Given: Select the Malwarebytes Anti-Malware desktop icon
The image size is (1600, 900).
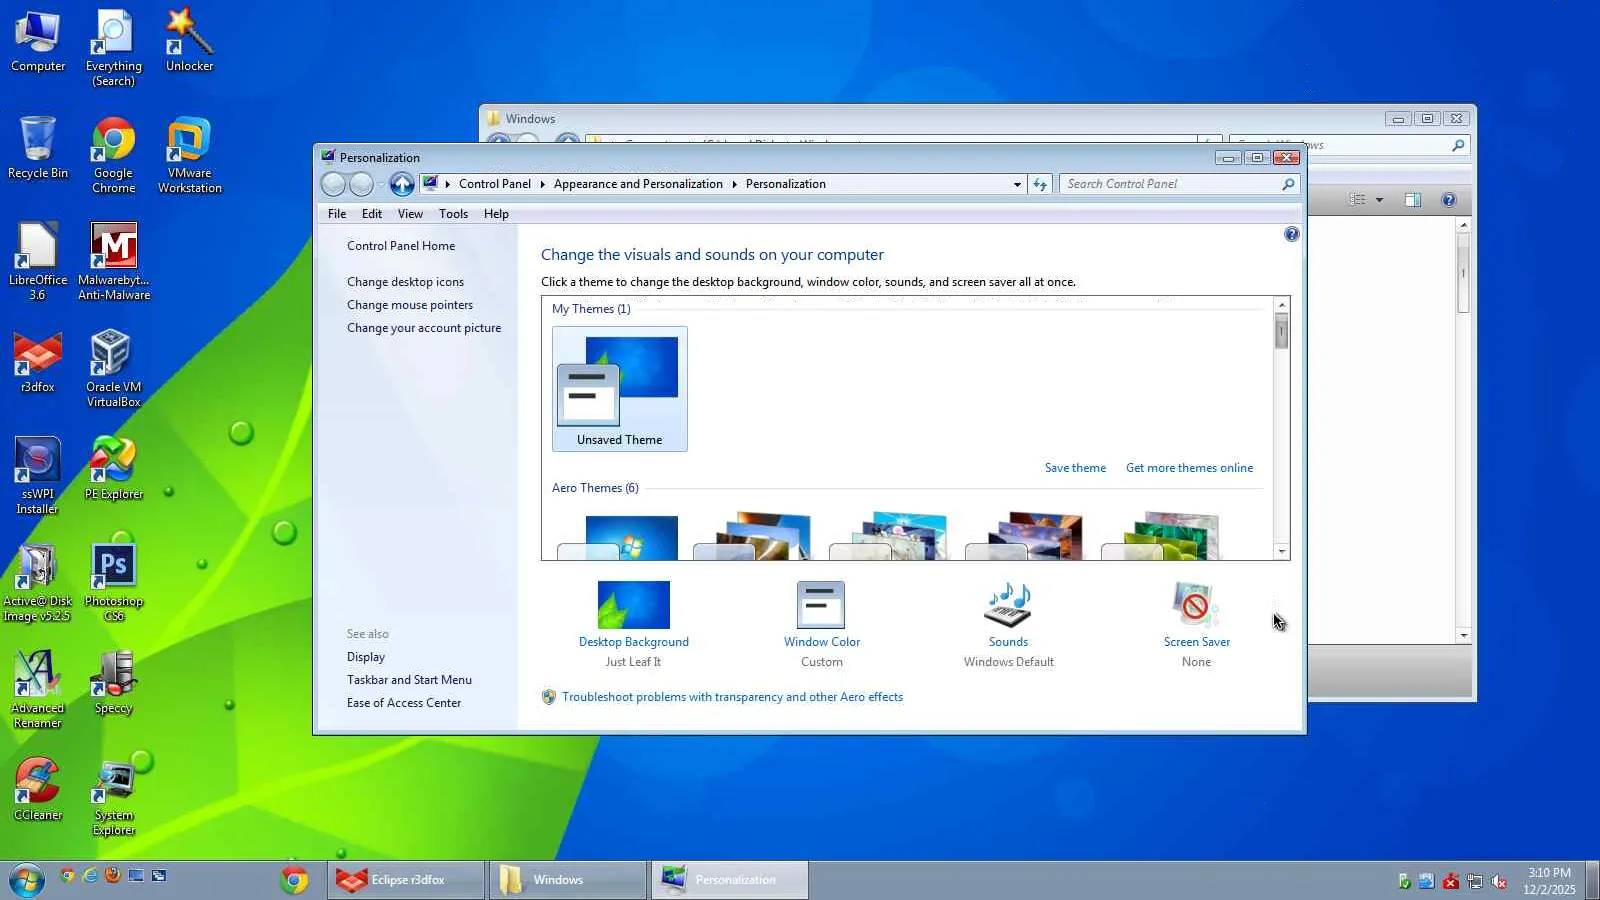Looking at the screenshot, I should (114, 262).
